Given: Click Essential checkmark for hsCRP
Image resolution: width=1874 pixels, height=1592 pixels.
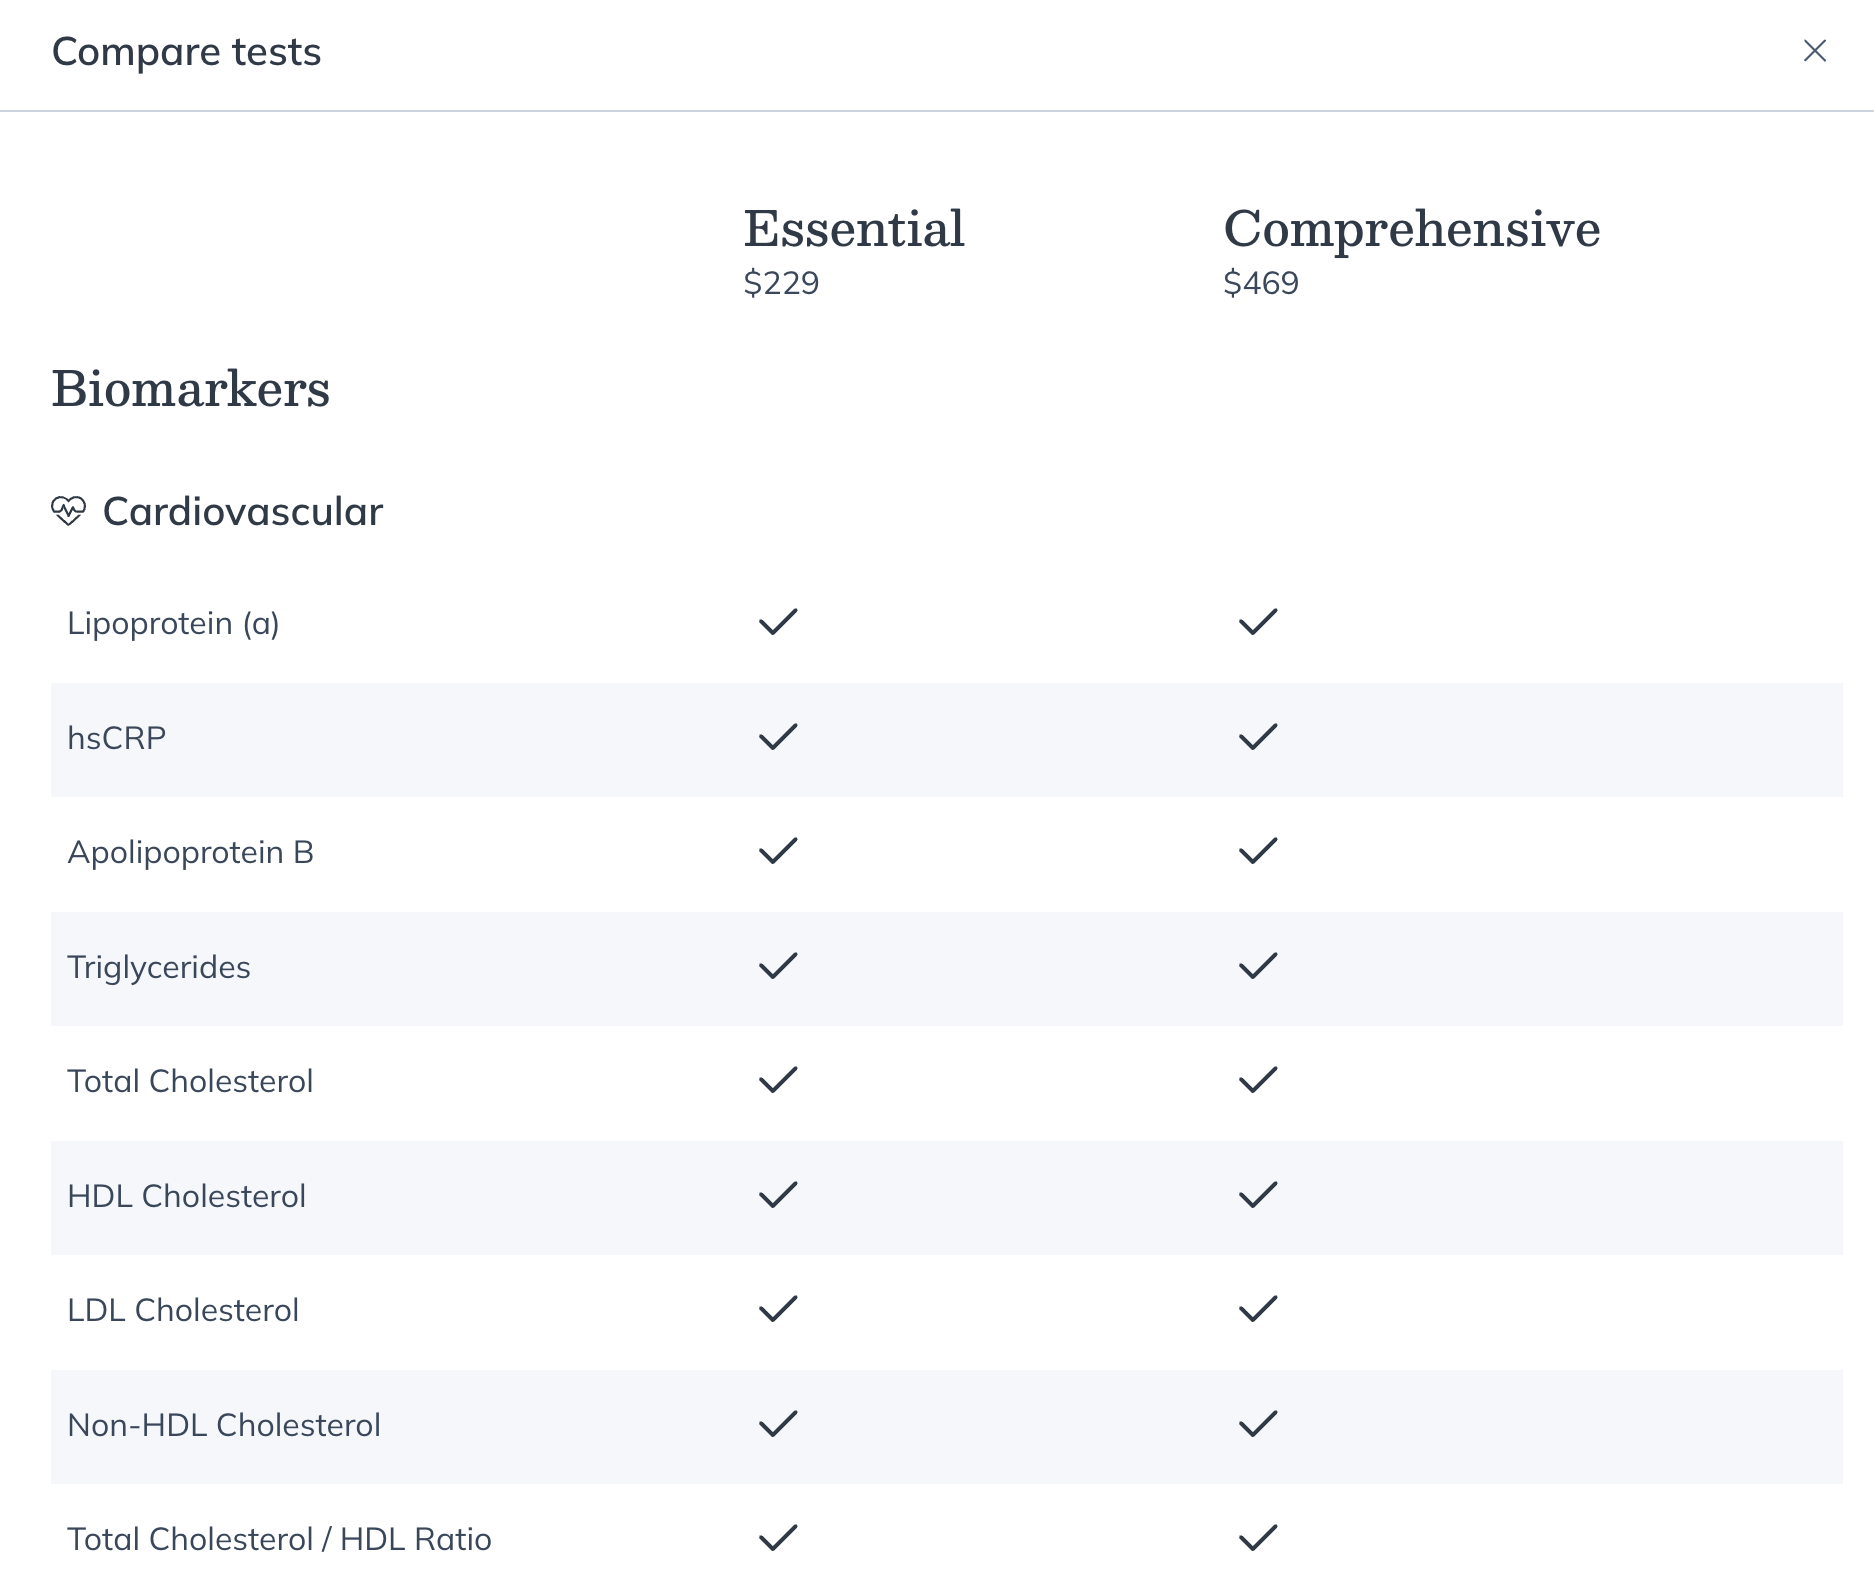Looking at the screenshot, I should (778, 737).
